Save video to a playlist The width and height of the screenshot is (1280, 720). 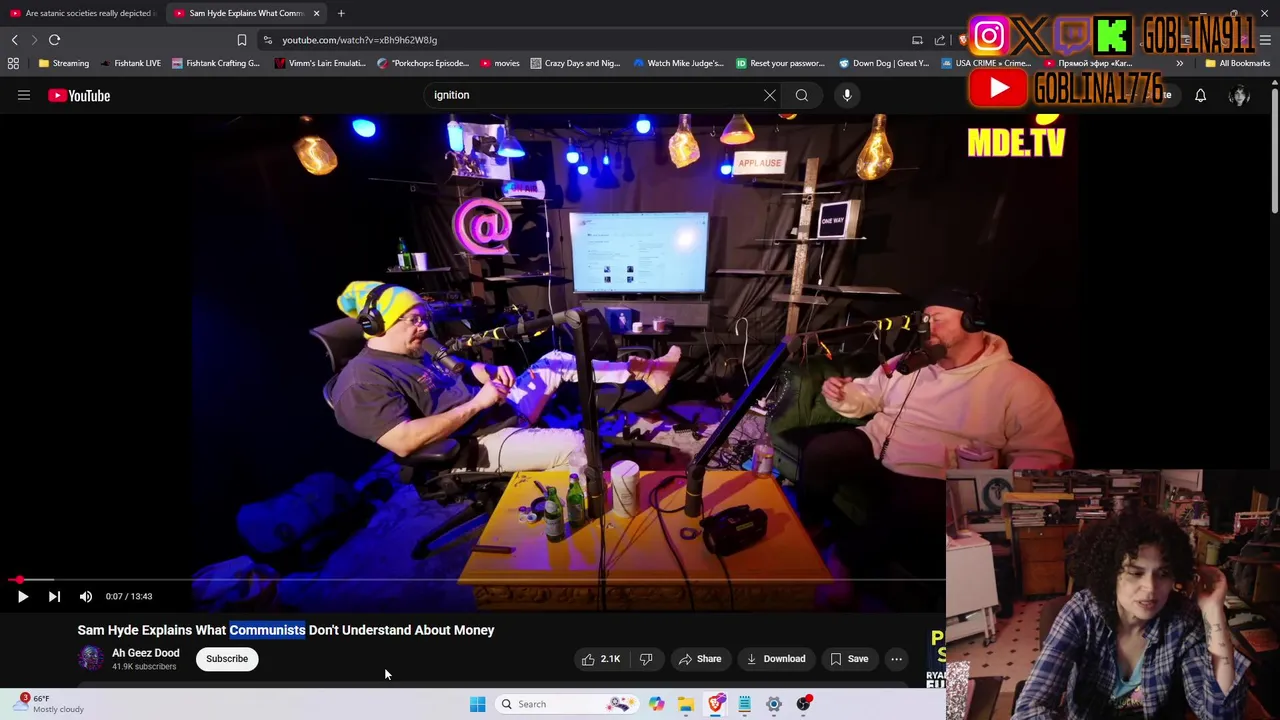(x=849, y=659)
